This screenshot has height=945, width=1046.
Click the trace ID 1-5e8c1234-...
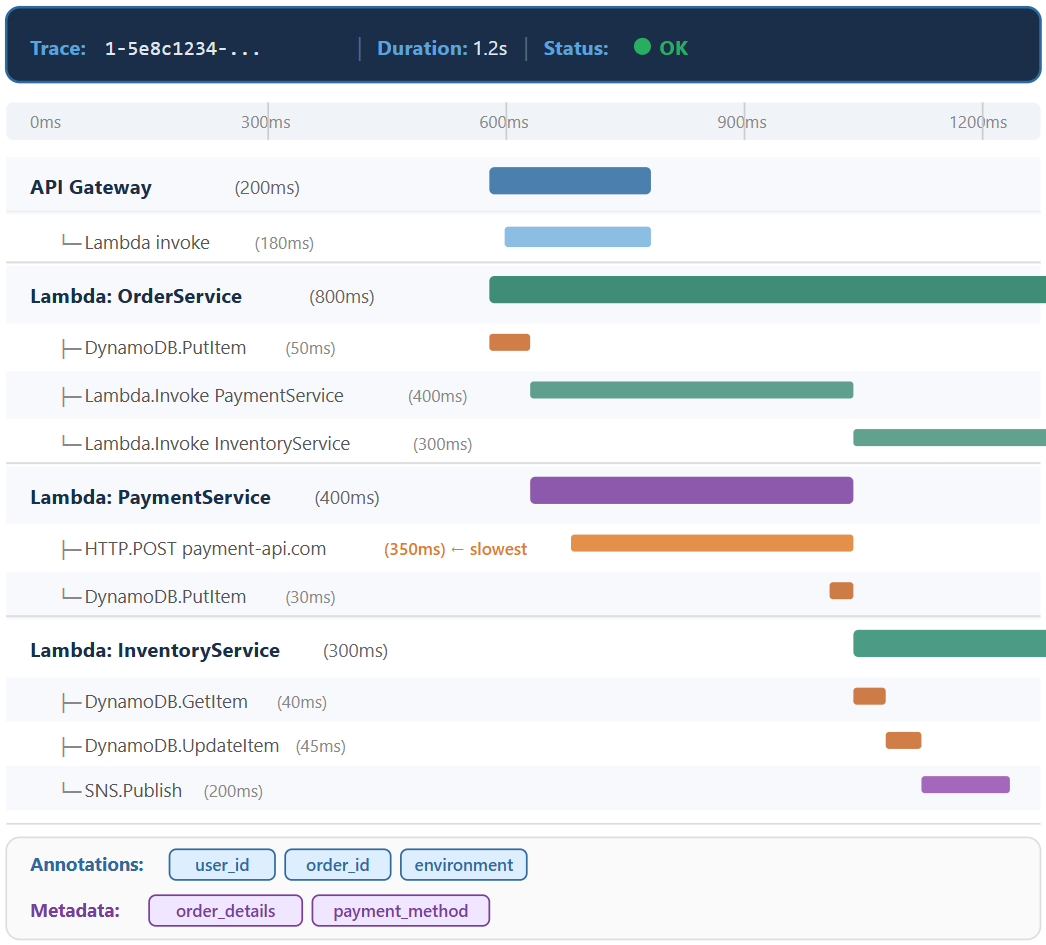pos(182,49)
